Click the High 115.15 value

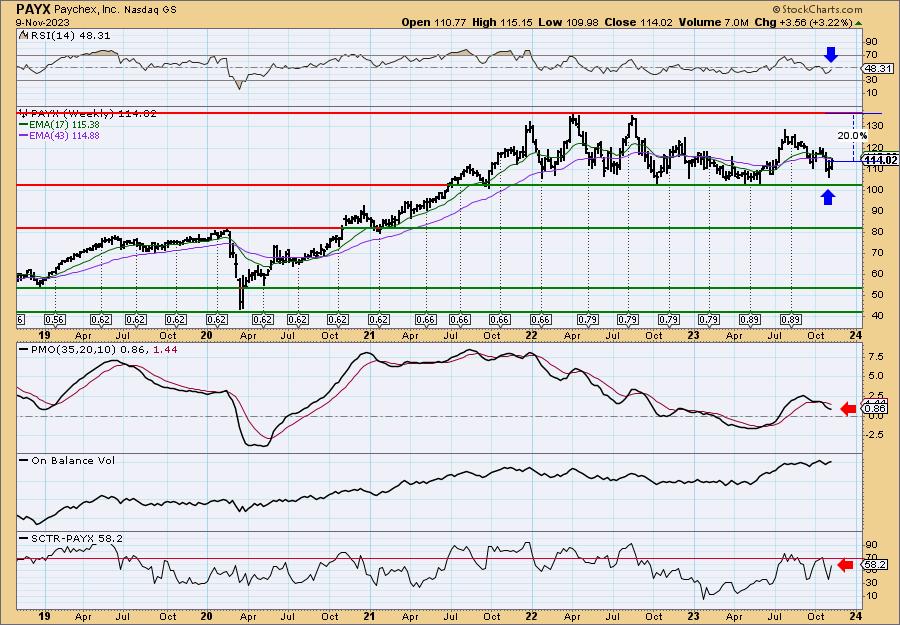click(x=502, y=22)
